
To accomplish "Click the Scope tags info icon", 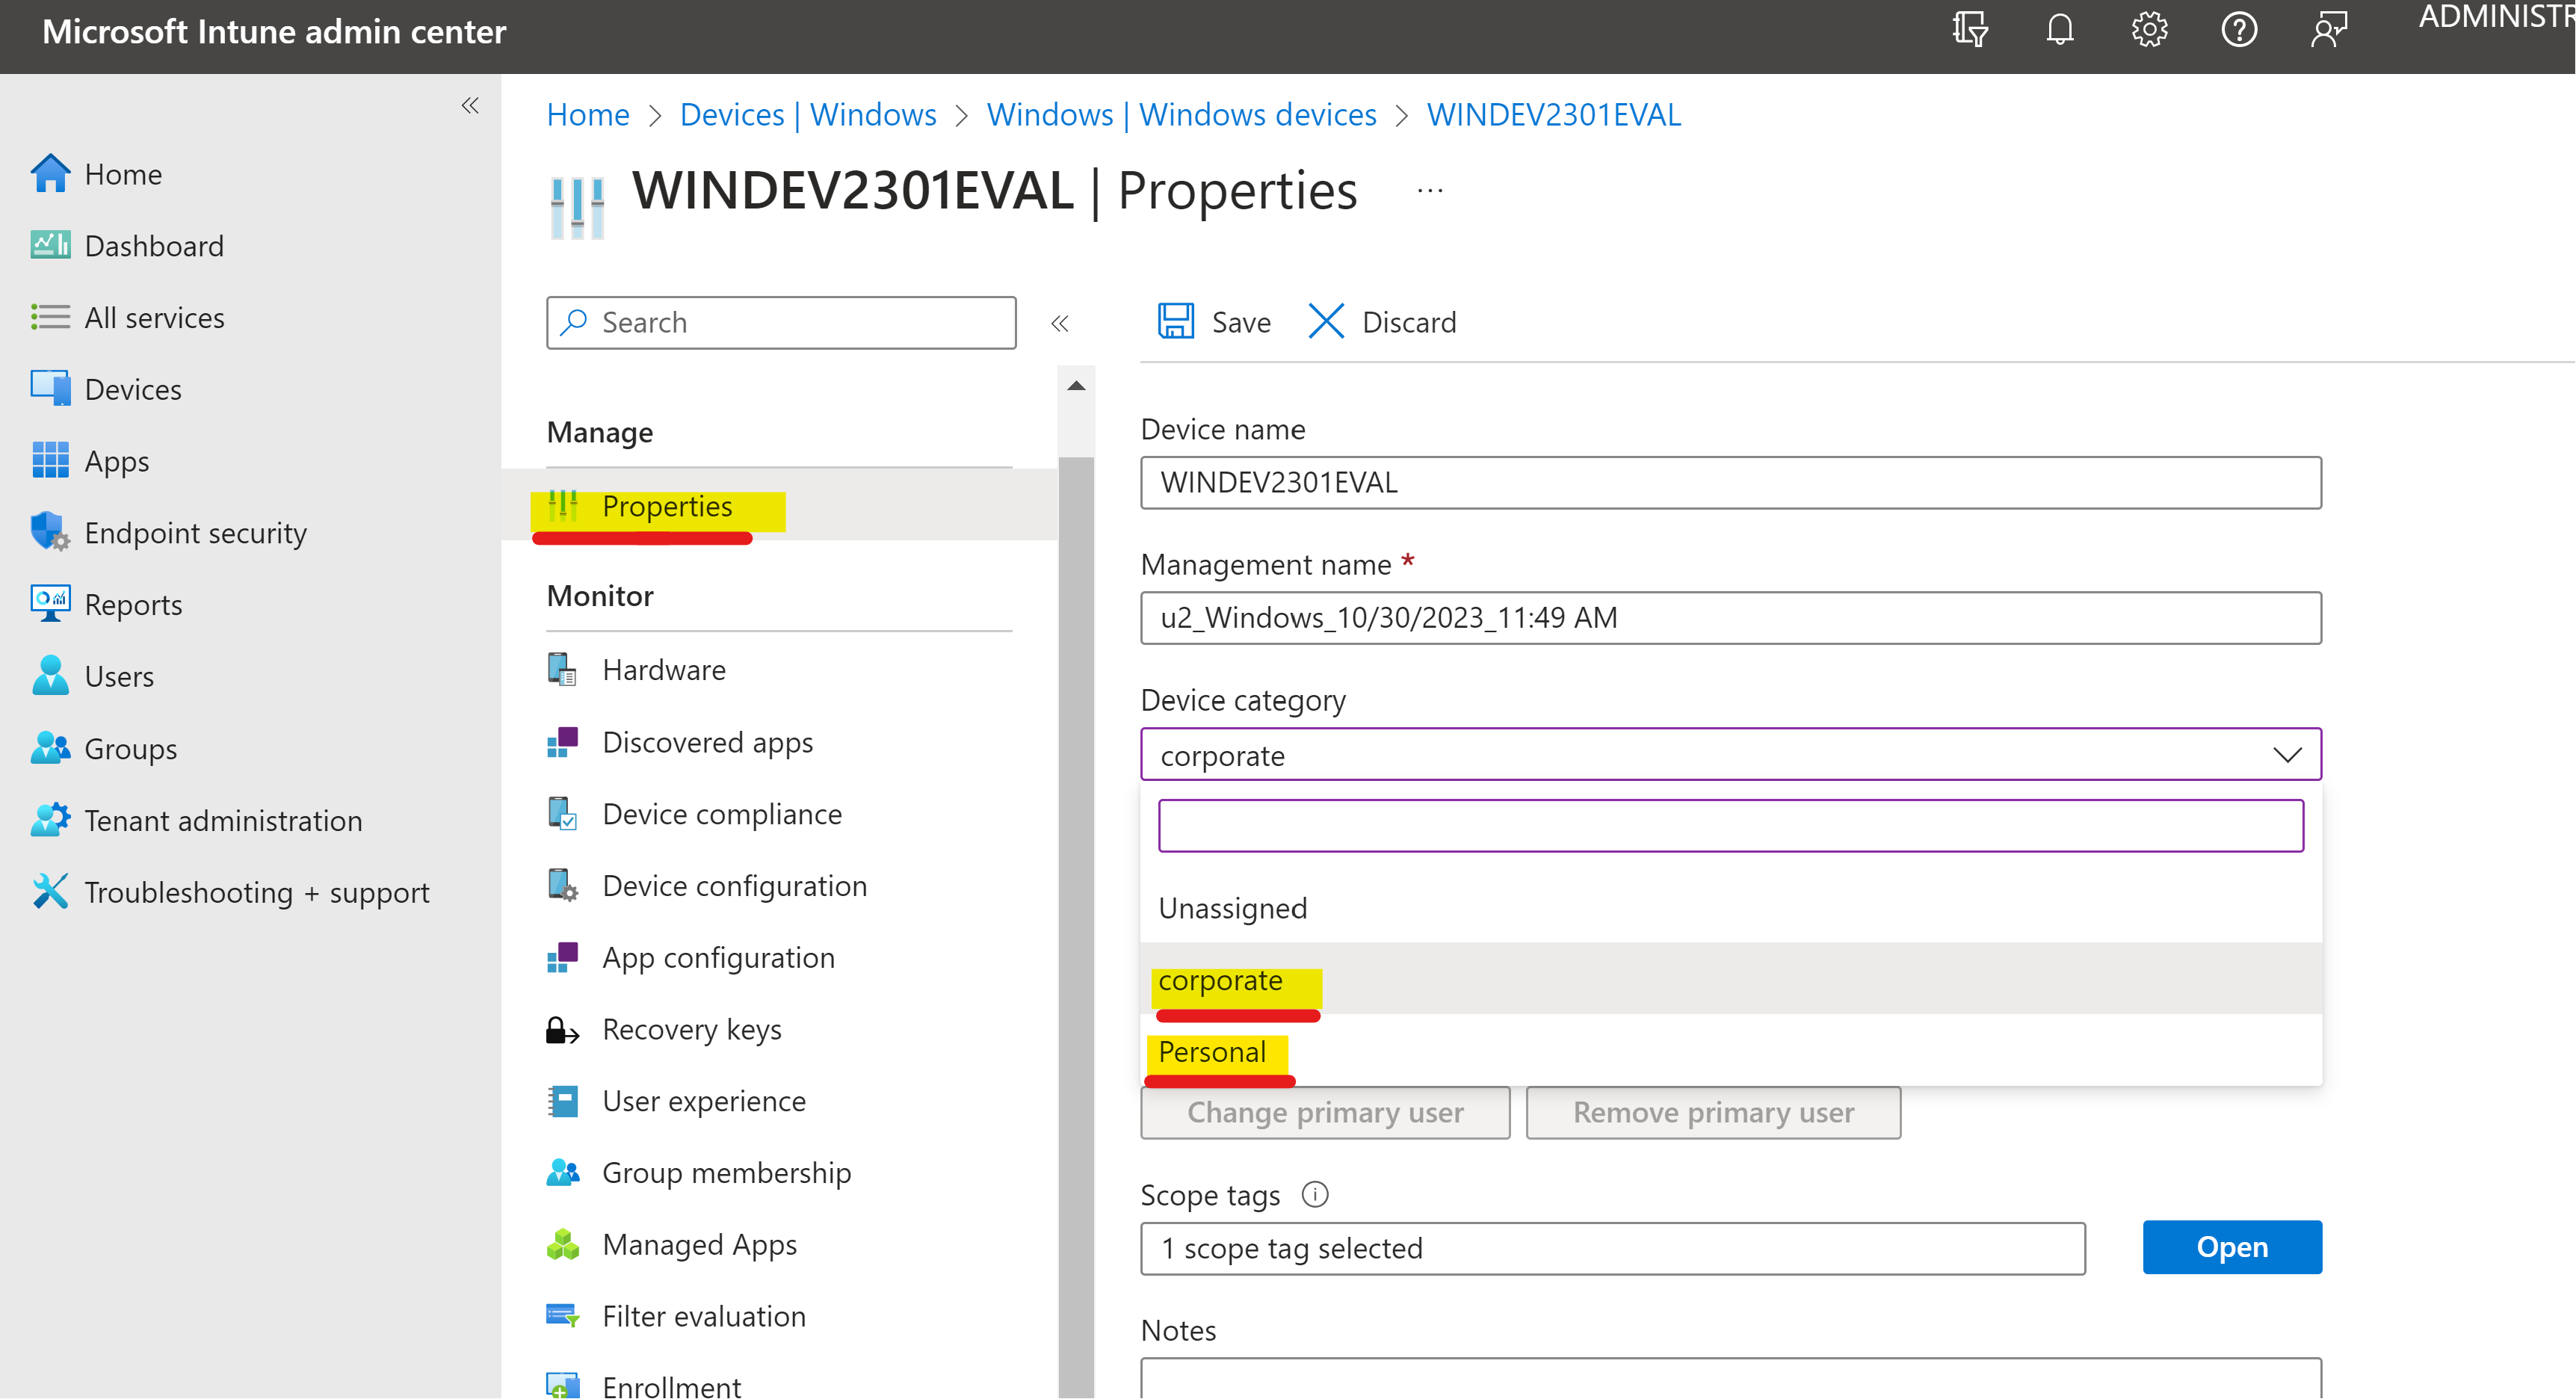I will point(1315,1194).
